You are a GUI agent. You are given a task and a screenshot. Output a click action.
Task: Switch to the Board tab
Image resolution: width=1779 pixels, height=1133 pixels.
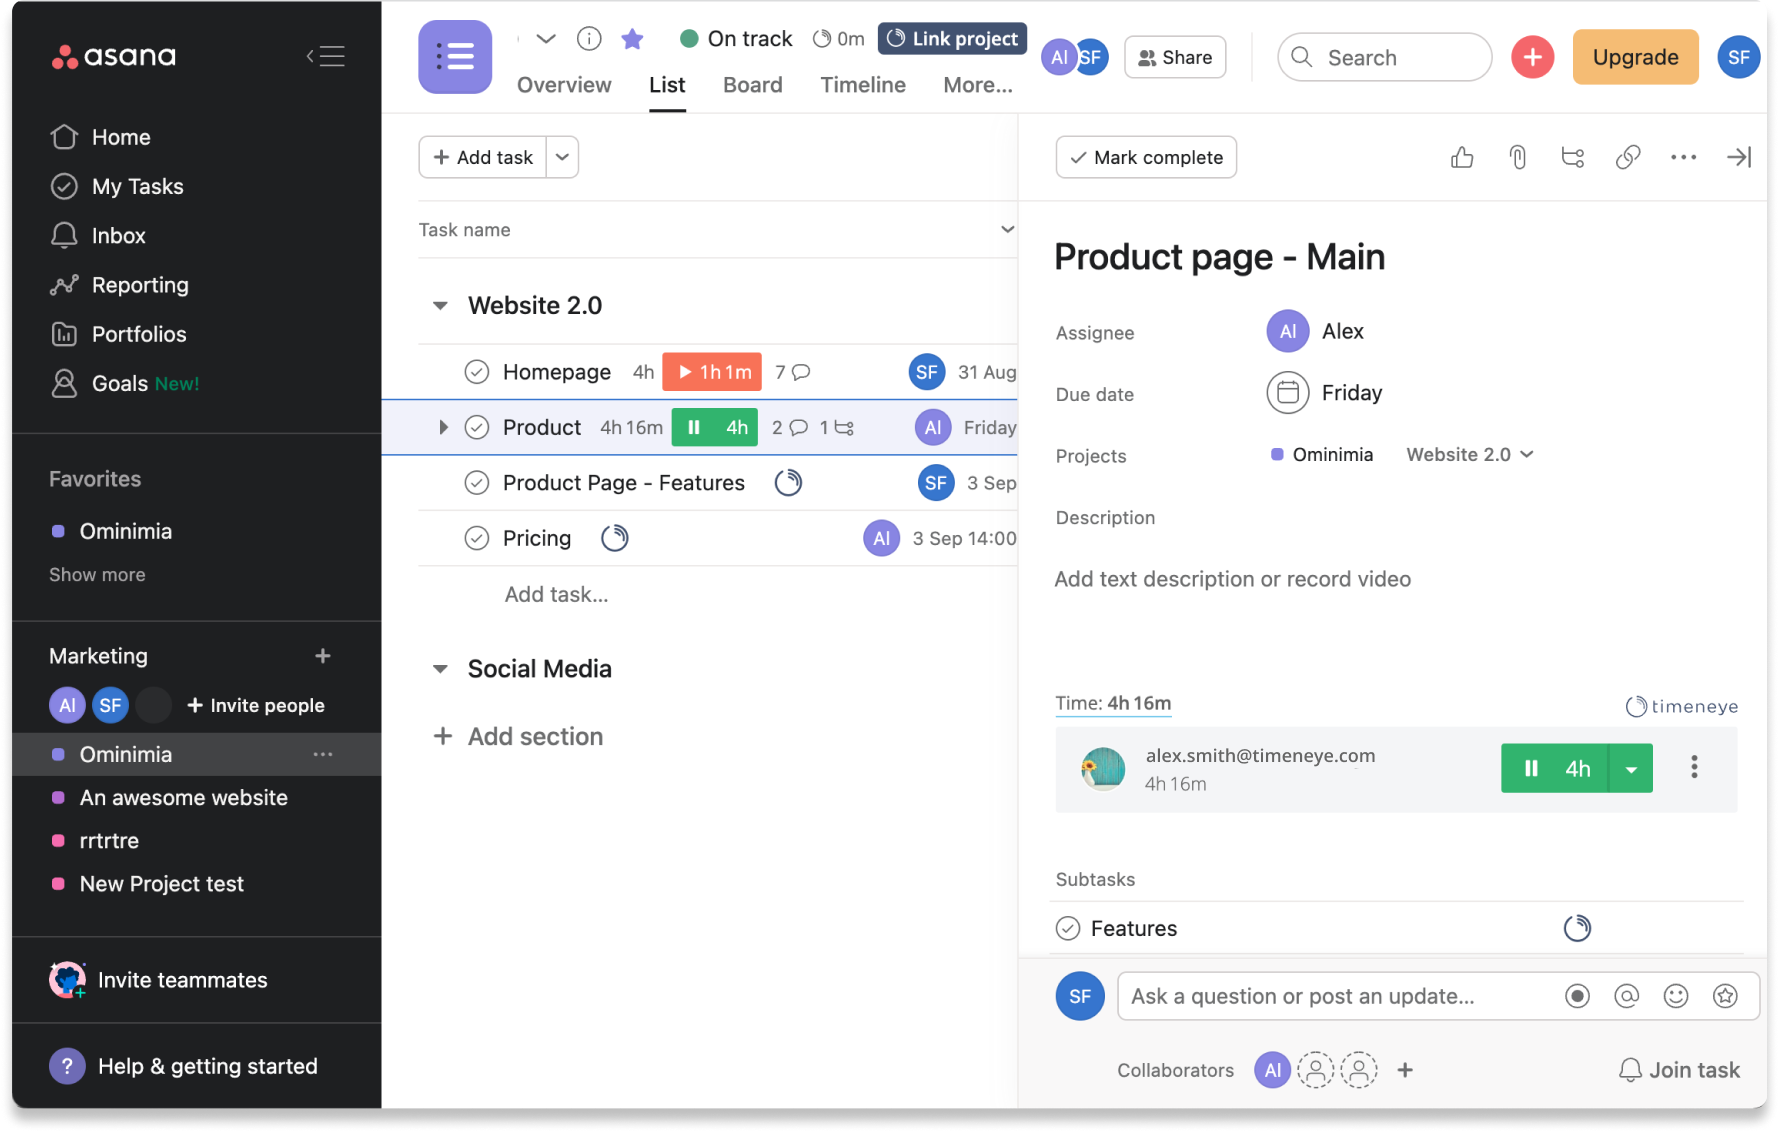[x=752, y=85]
